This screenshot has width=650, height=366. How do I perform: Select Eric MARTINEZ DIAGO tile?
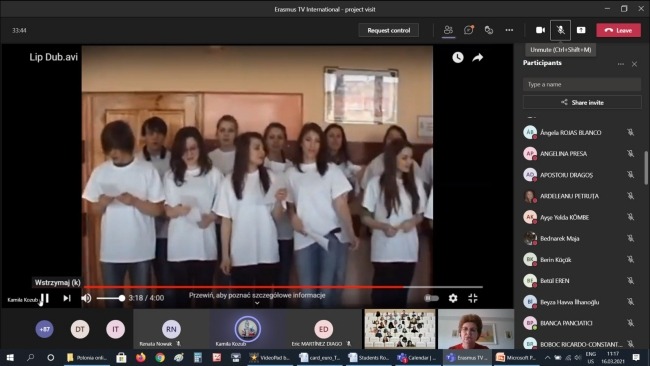323,329
